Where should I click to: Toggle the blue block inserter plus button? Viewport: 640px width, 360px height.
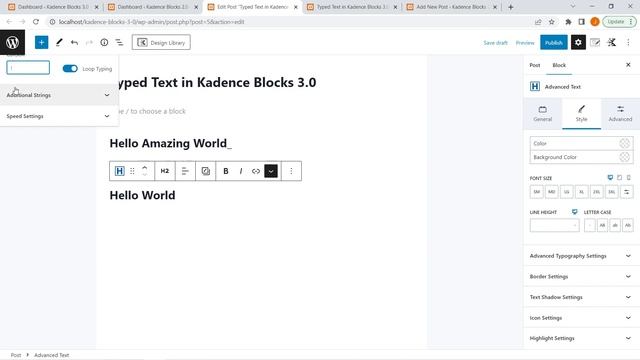[x=41, y=42]
